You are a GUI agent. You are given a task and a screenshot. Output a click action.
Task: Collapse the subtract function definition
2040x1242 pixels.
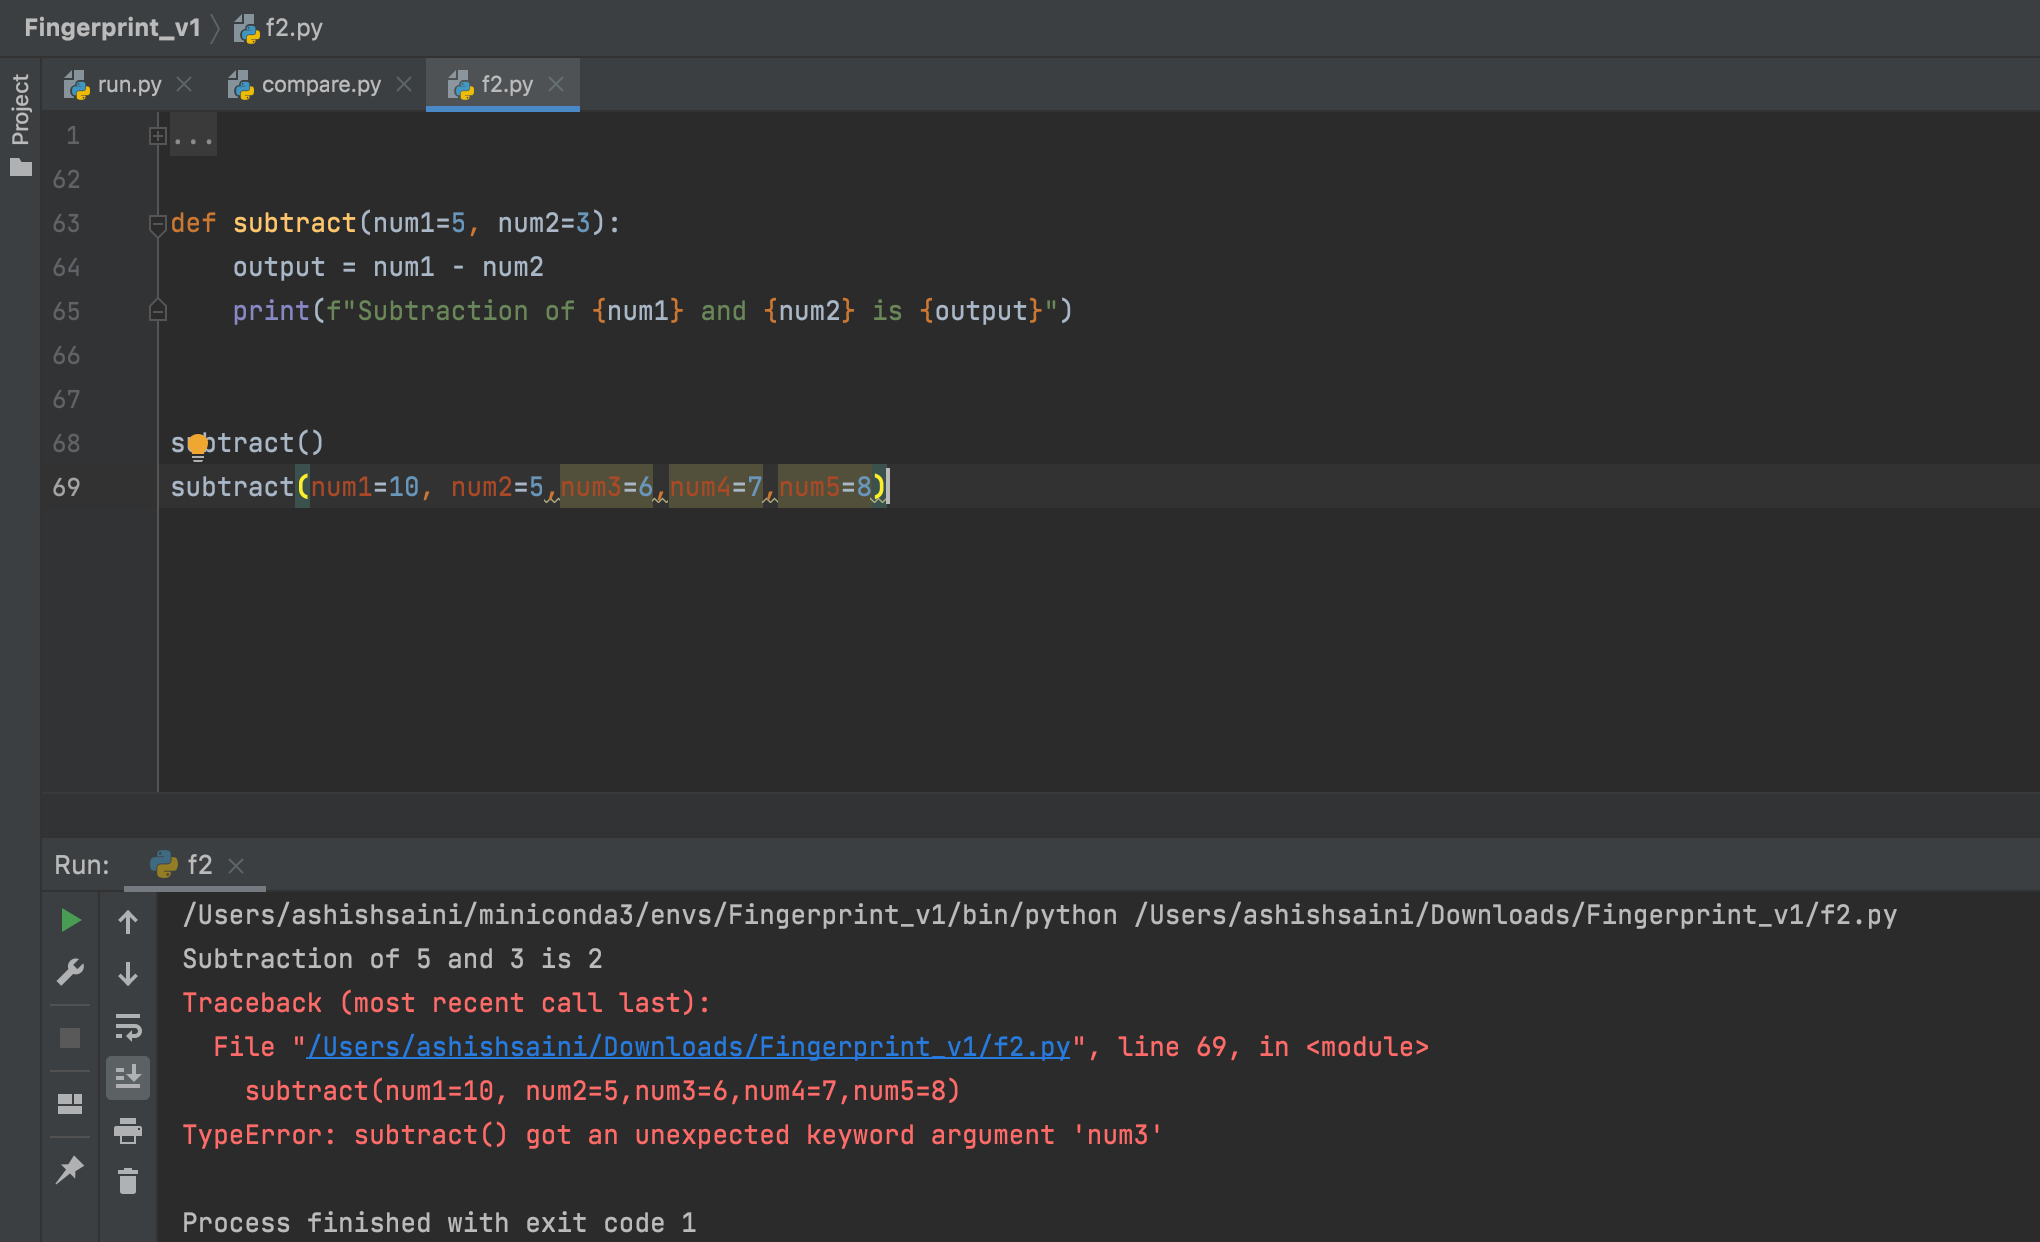pos(157,224)
